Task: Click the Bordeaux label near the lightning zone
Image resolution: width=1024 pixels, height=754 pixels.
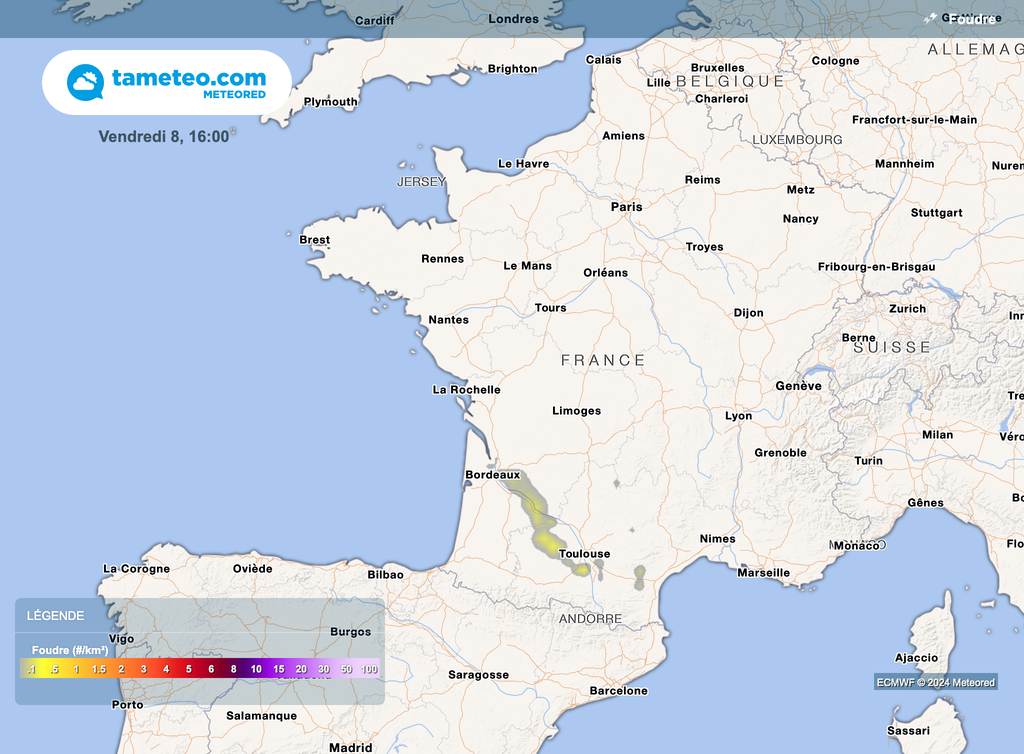Action: (x=492, y=474)
